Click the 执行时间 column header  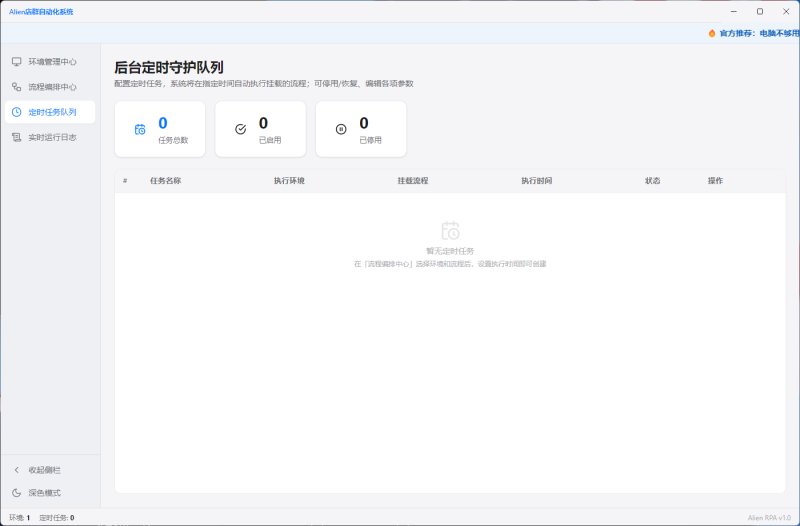pyautogui.click(x=537, y=181)
